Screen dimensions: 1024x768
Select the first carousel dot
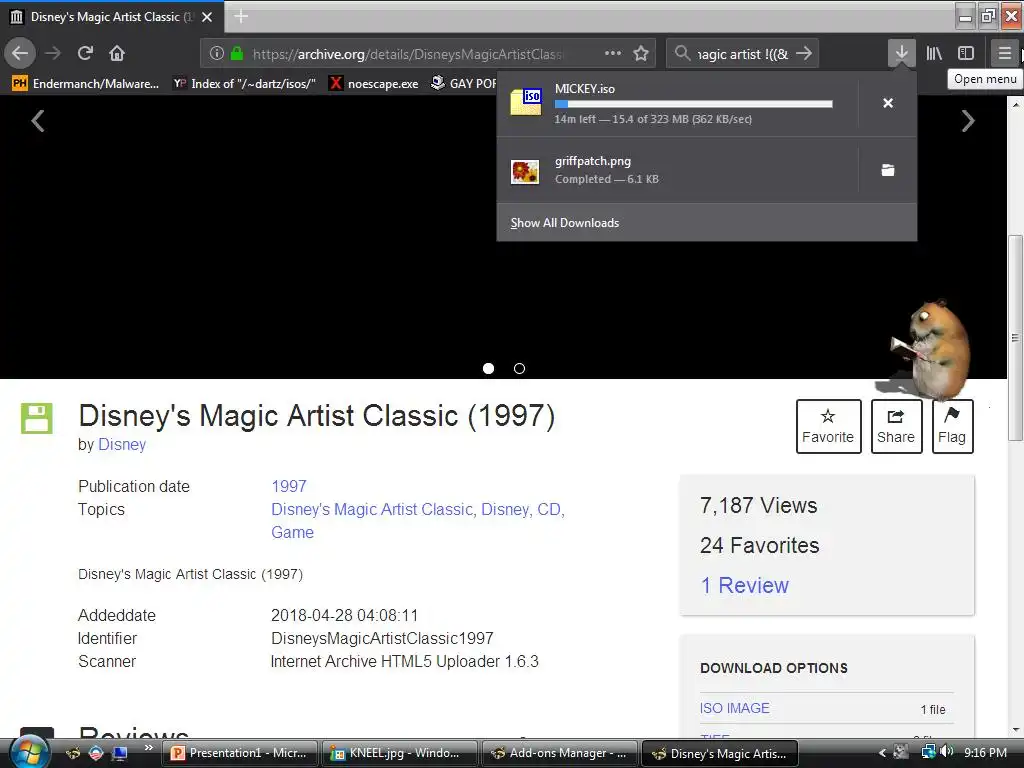point(488,368)
